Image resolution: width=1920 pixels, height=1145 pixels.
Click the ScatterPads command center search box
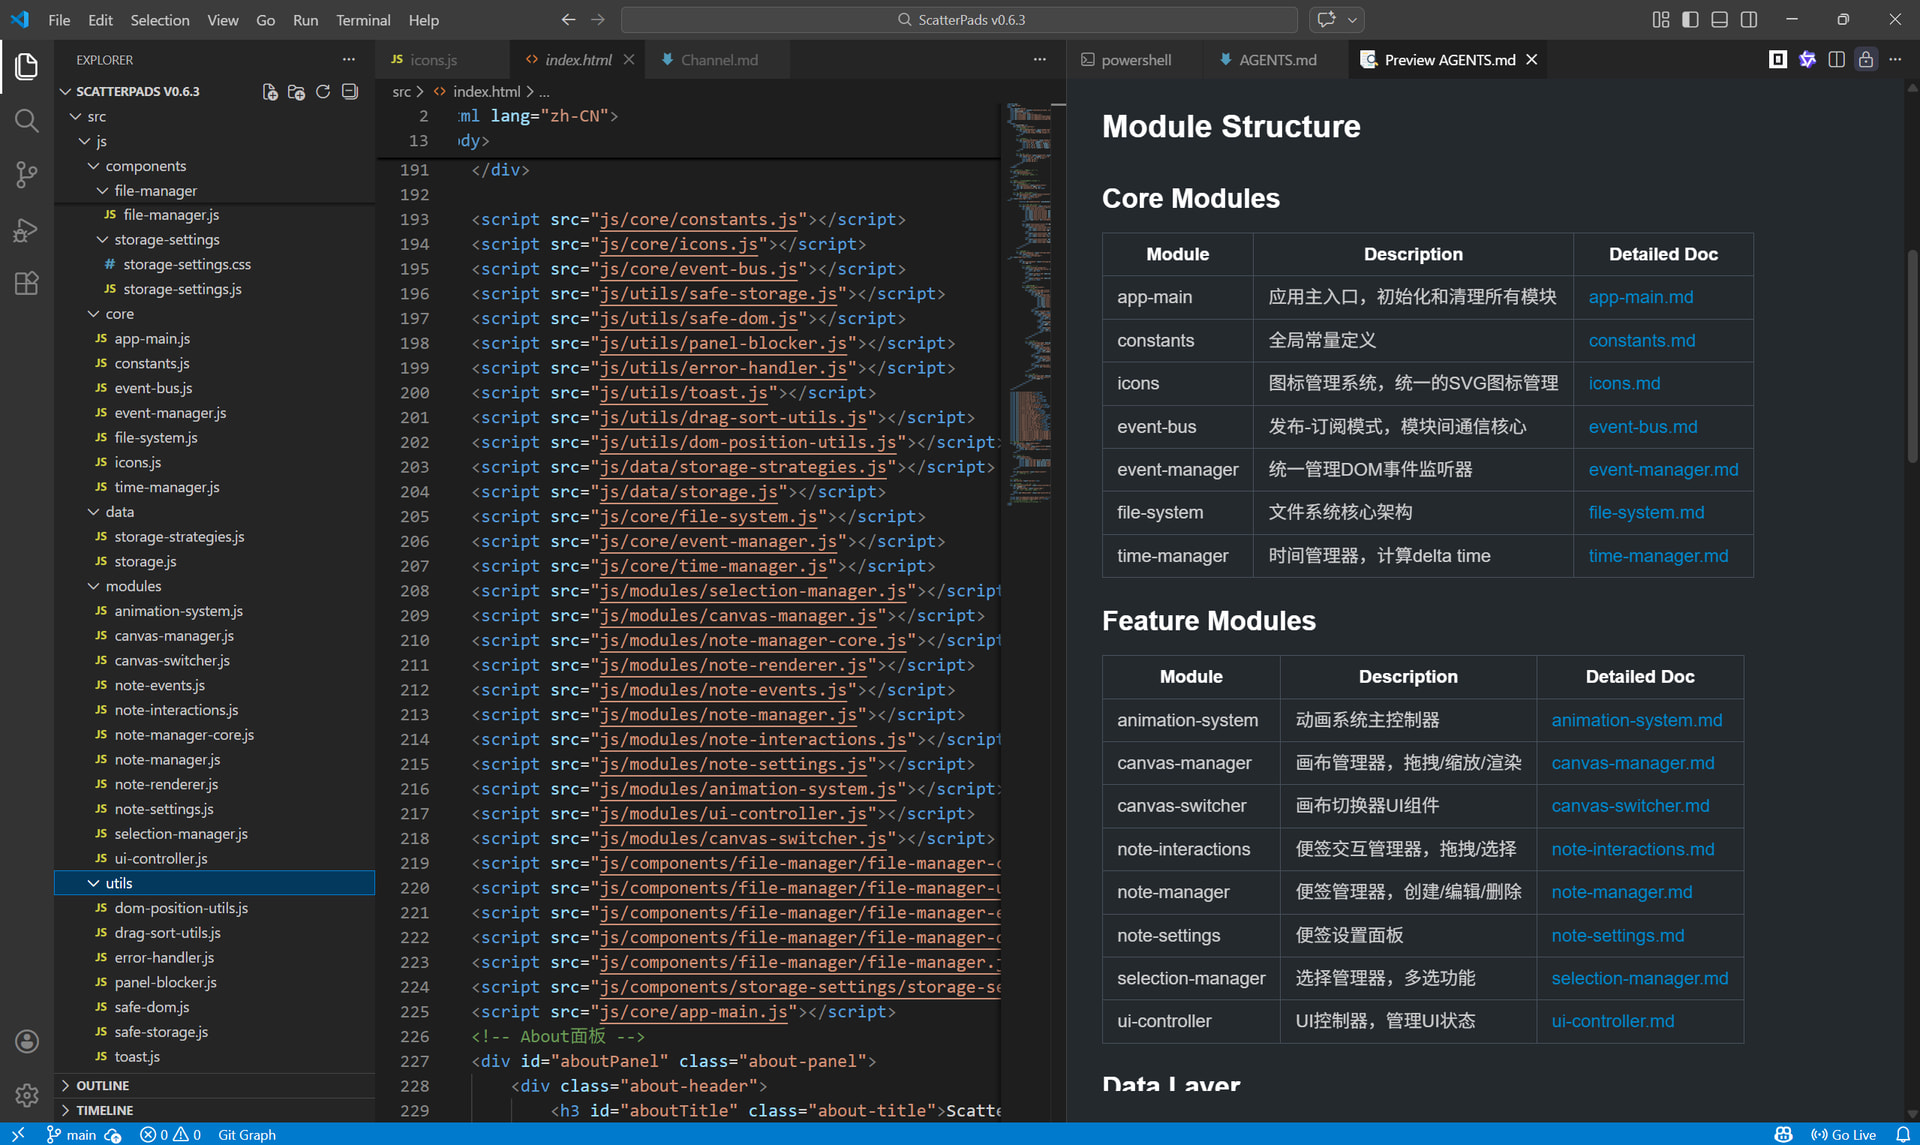960,20
